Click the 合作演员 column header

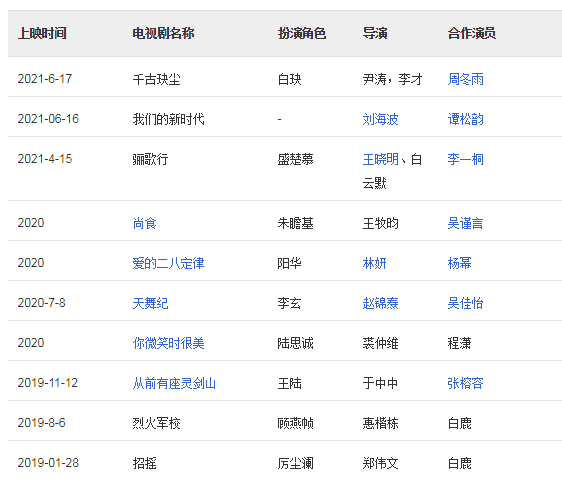click(472, 33)
